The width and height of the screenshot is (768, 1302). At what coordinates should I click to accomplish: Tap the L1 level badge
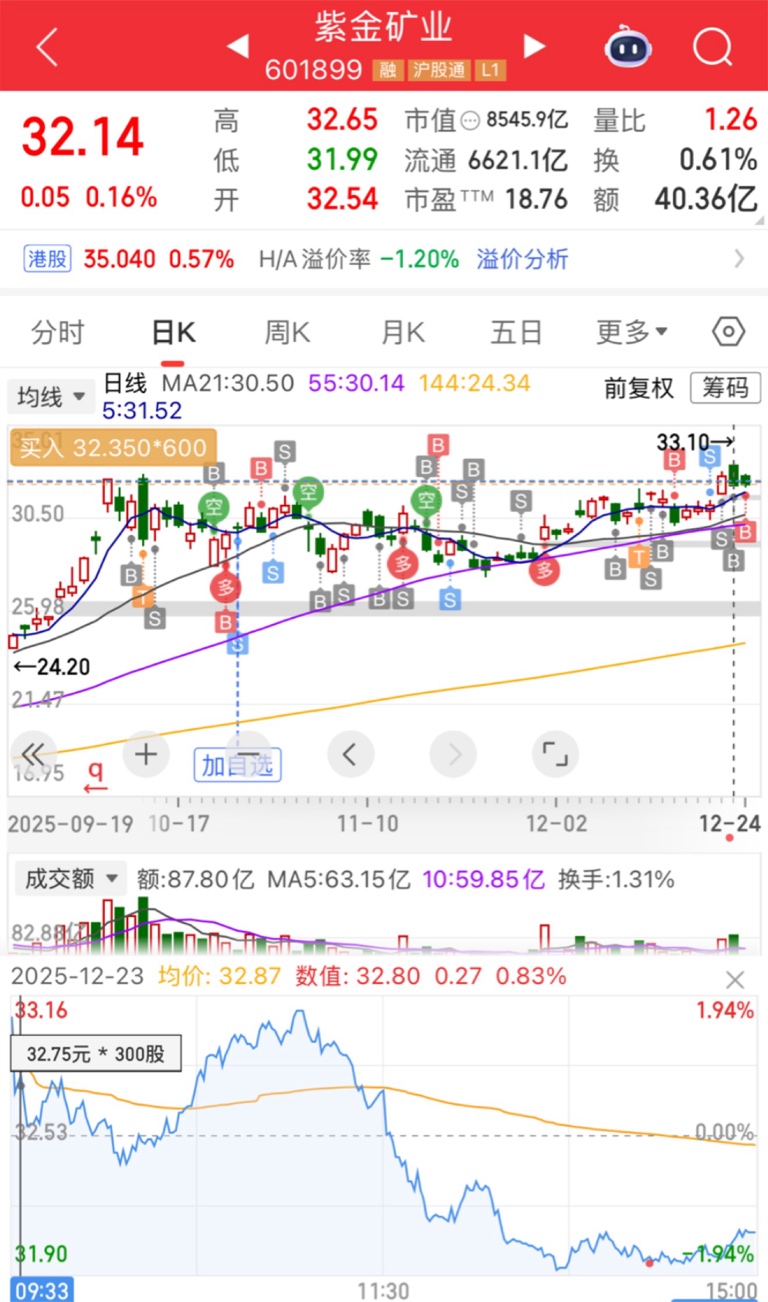[x=492, y=71]
